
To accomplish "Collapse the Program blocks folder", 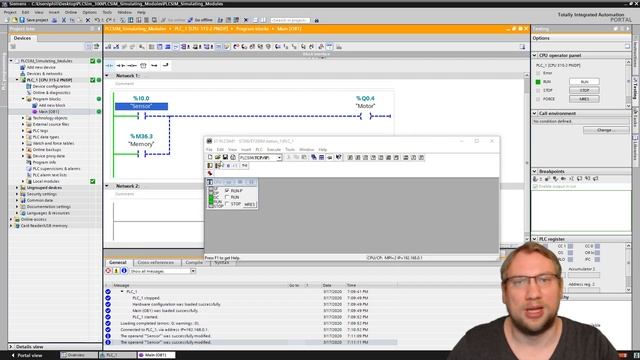I will [23, 99].
